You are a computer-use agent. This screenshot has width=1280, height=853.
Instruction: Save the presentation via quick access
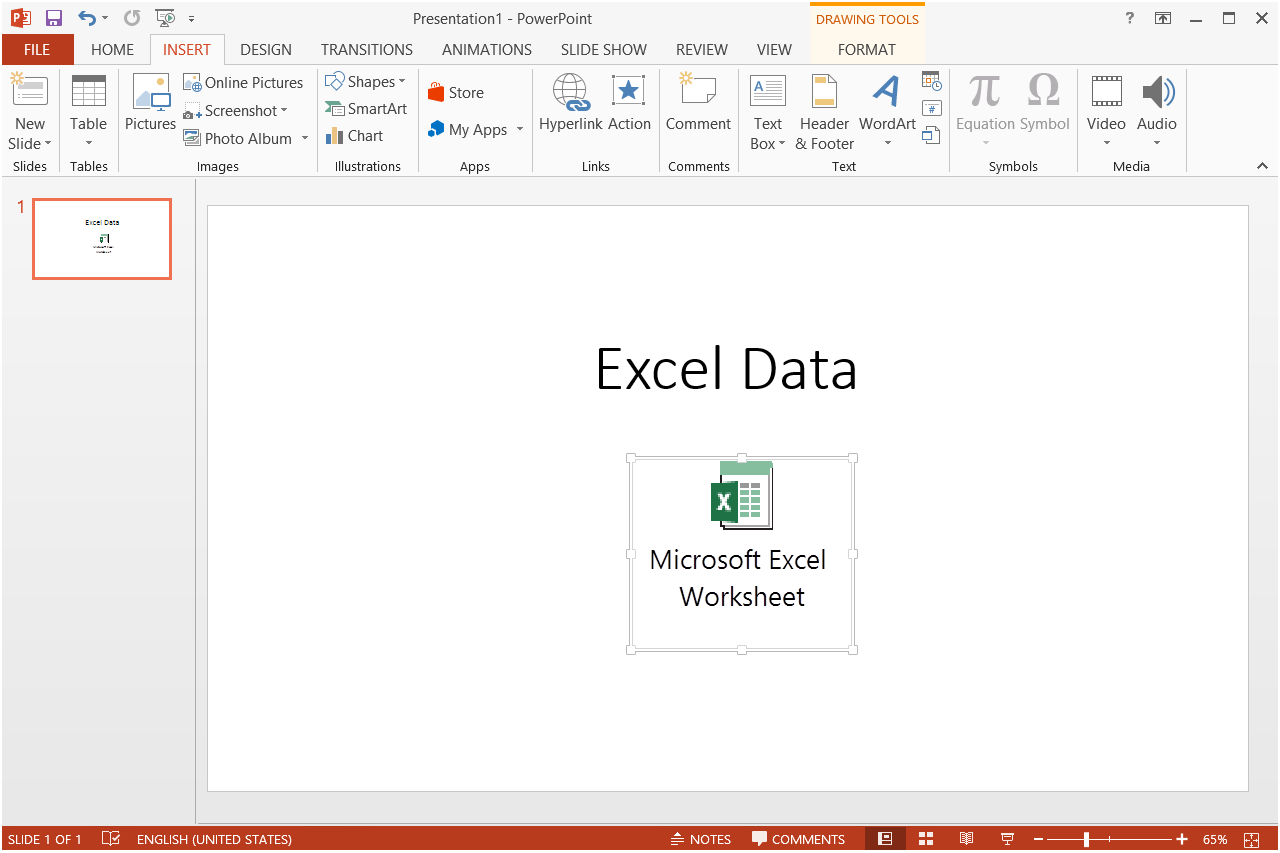(54, 18)
